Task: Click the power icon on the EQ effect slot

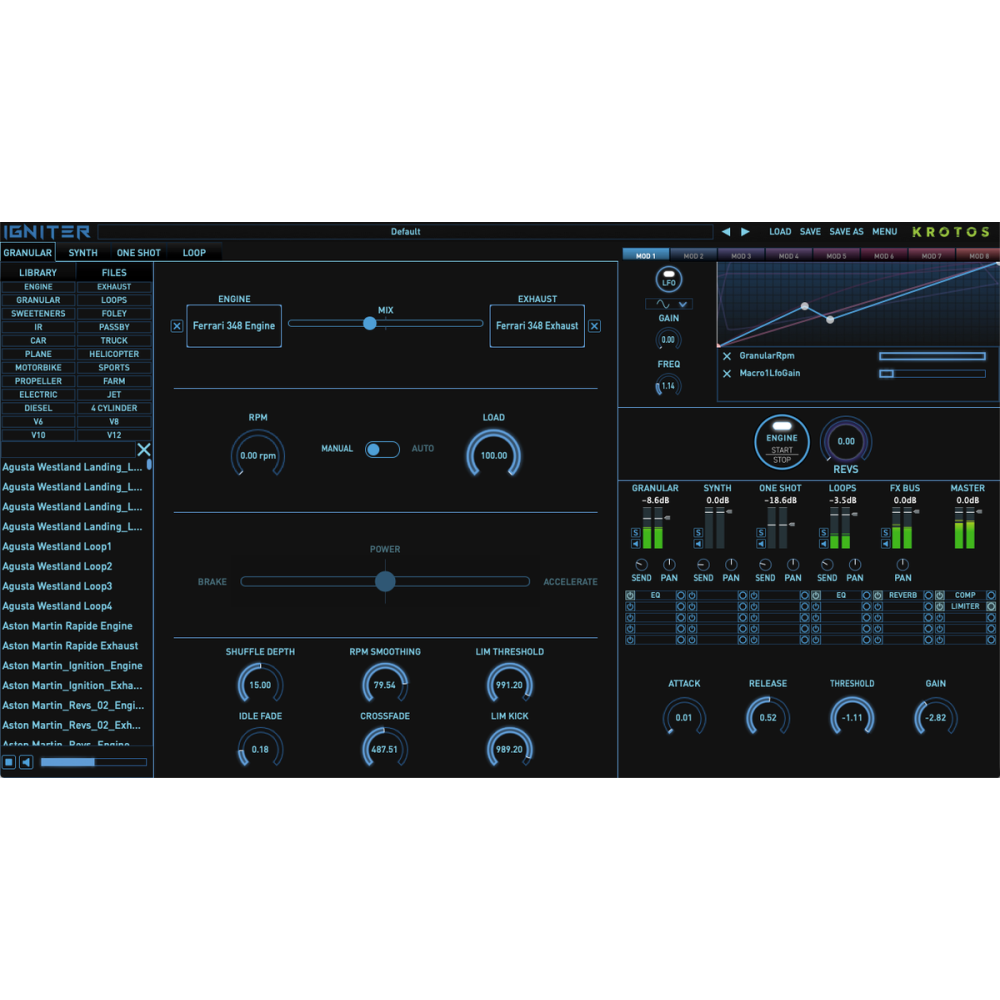Action: [630, 594]
